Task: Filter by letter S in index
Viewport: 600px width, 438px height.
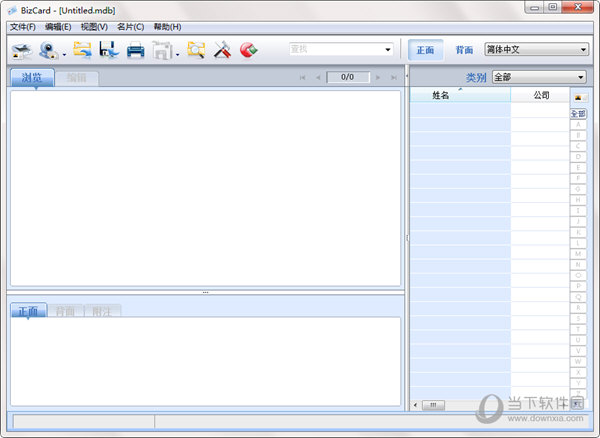Action: click(x=578, y=318)
